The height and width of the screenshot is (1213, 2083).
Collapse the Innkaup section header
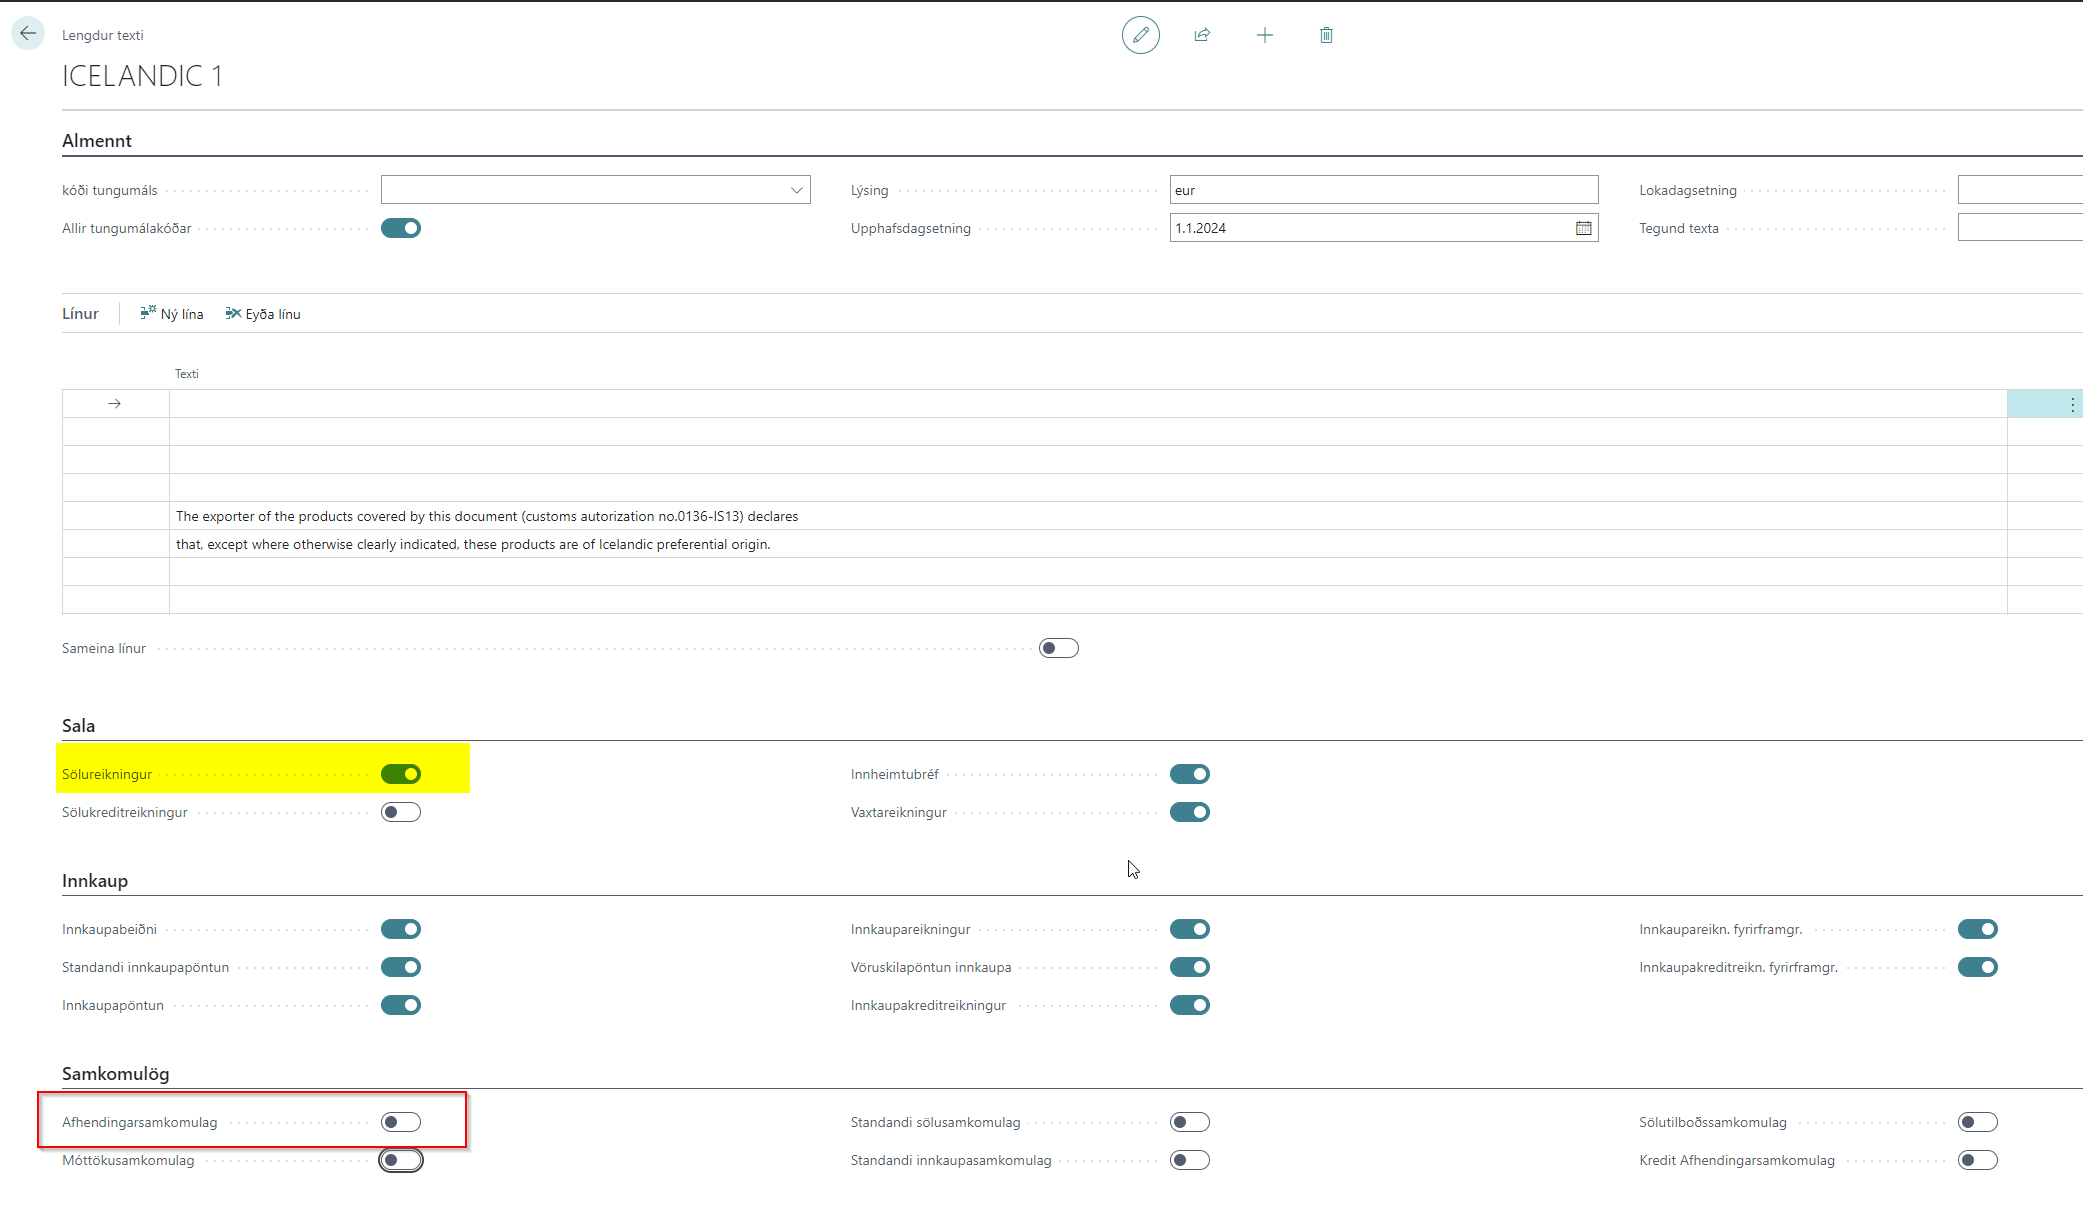(x=95, y=881)
